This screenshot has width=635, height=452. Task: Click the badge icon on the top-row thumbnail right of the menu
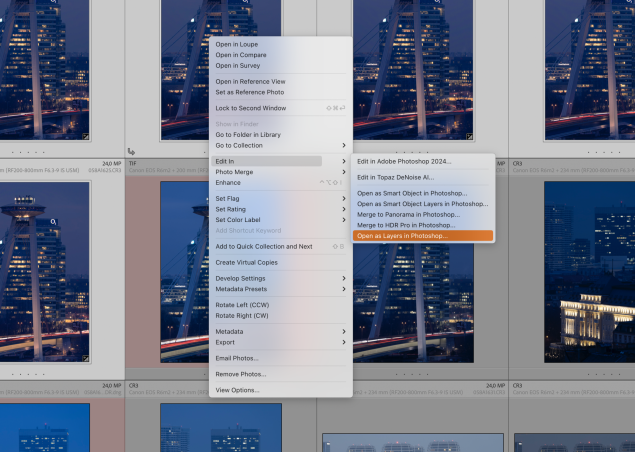tap(470, 135)
